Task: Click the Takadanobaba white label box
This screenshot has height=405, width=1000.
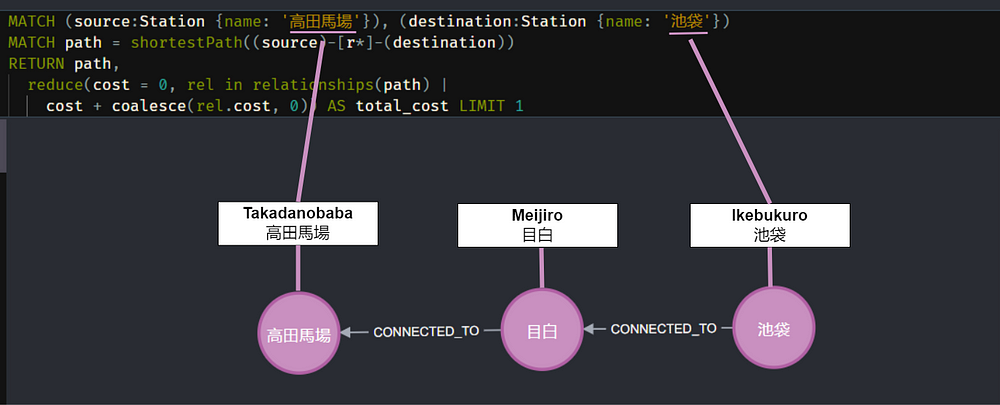Action: [298, 224]
